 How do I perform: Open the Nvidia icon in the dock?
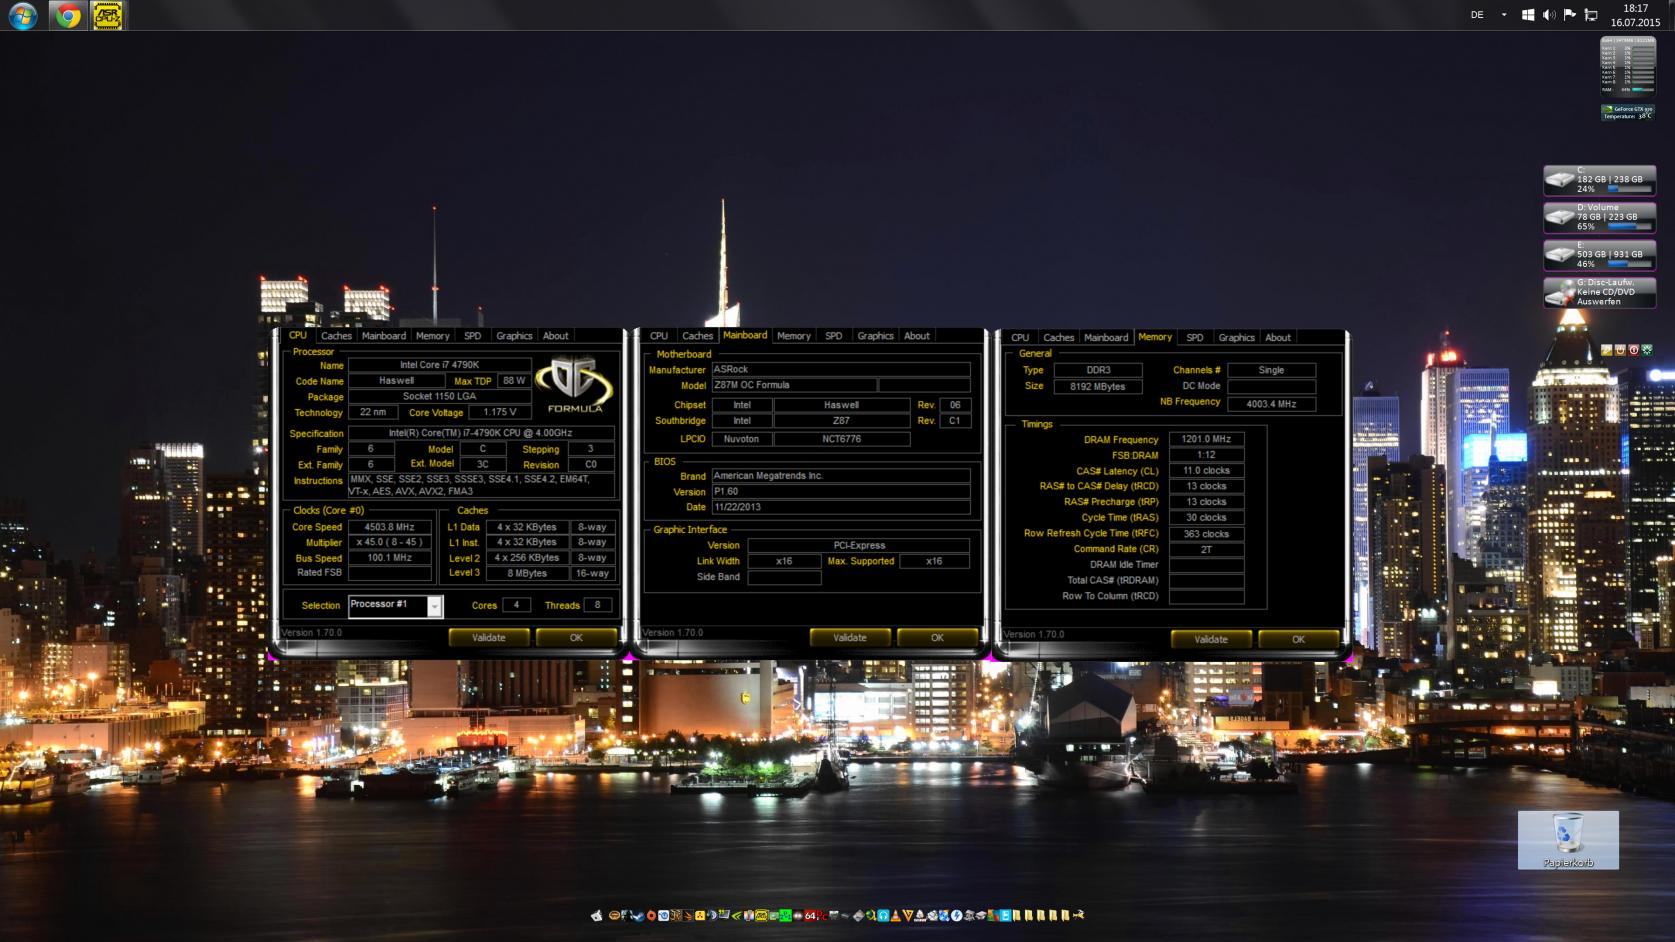[x=735, y=915]
